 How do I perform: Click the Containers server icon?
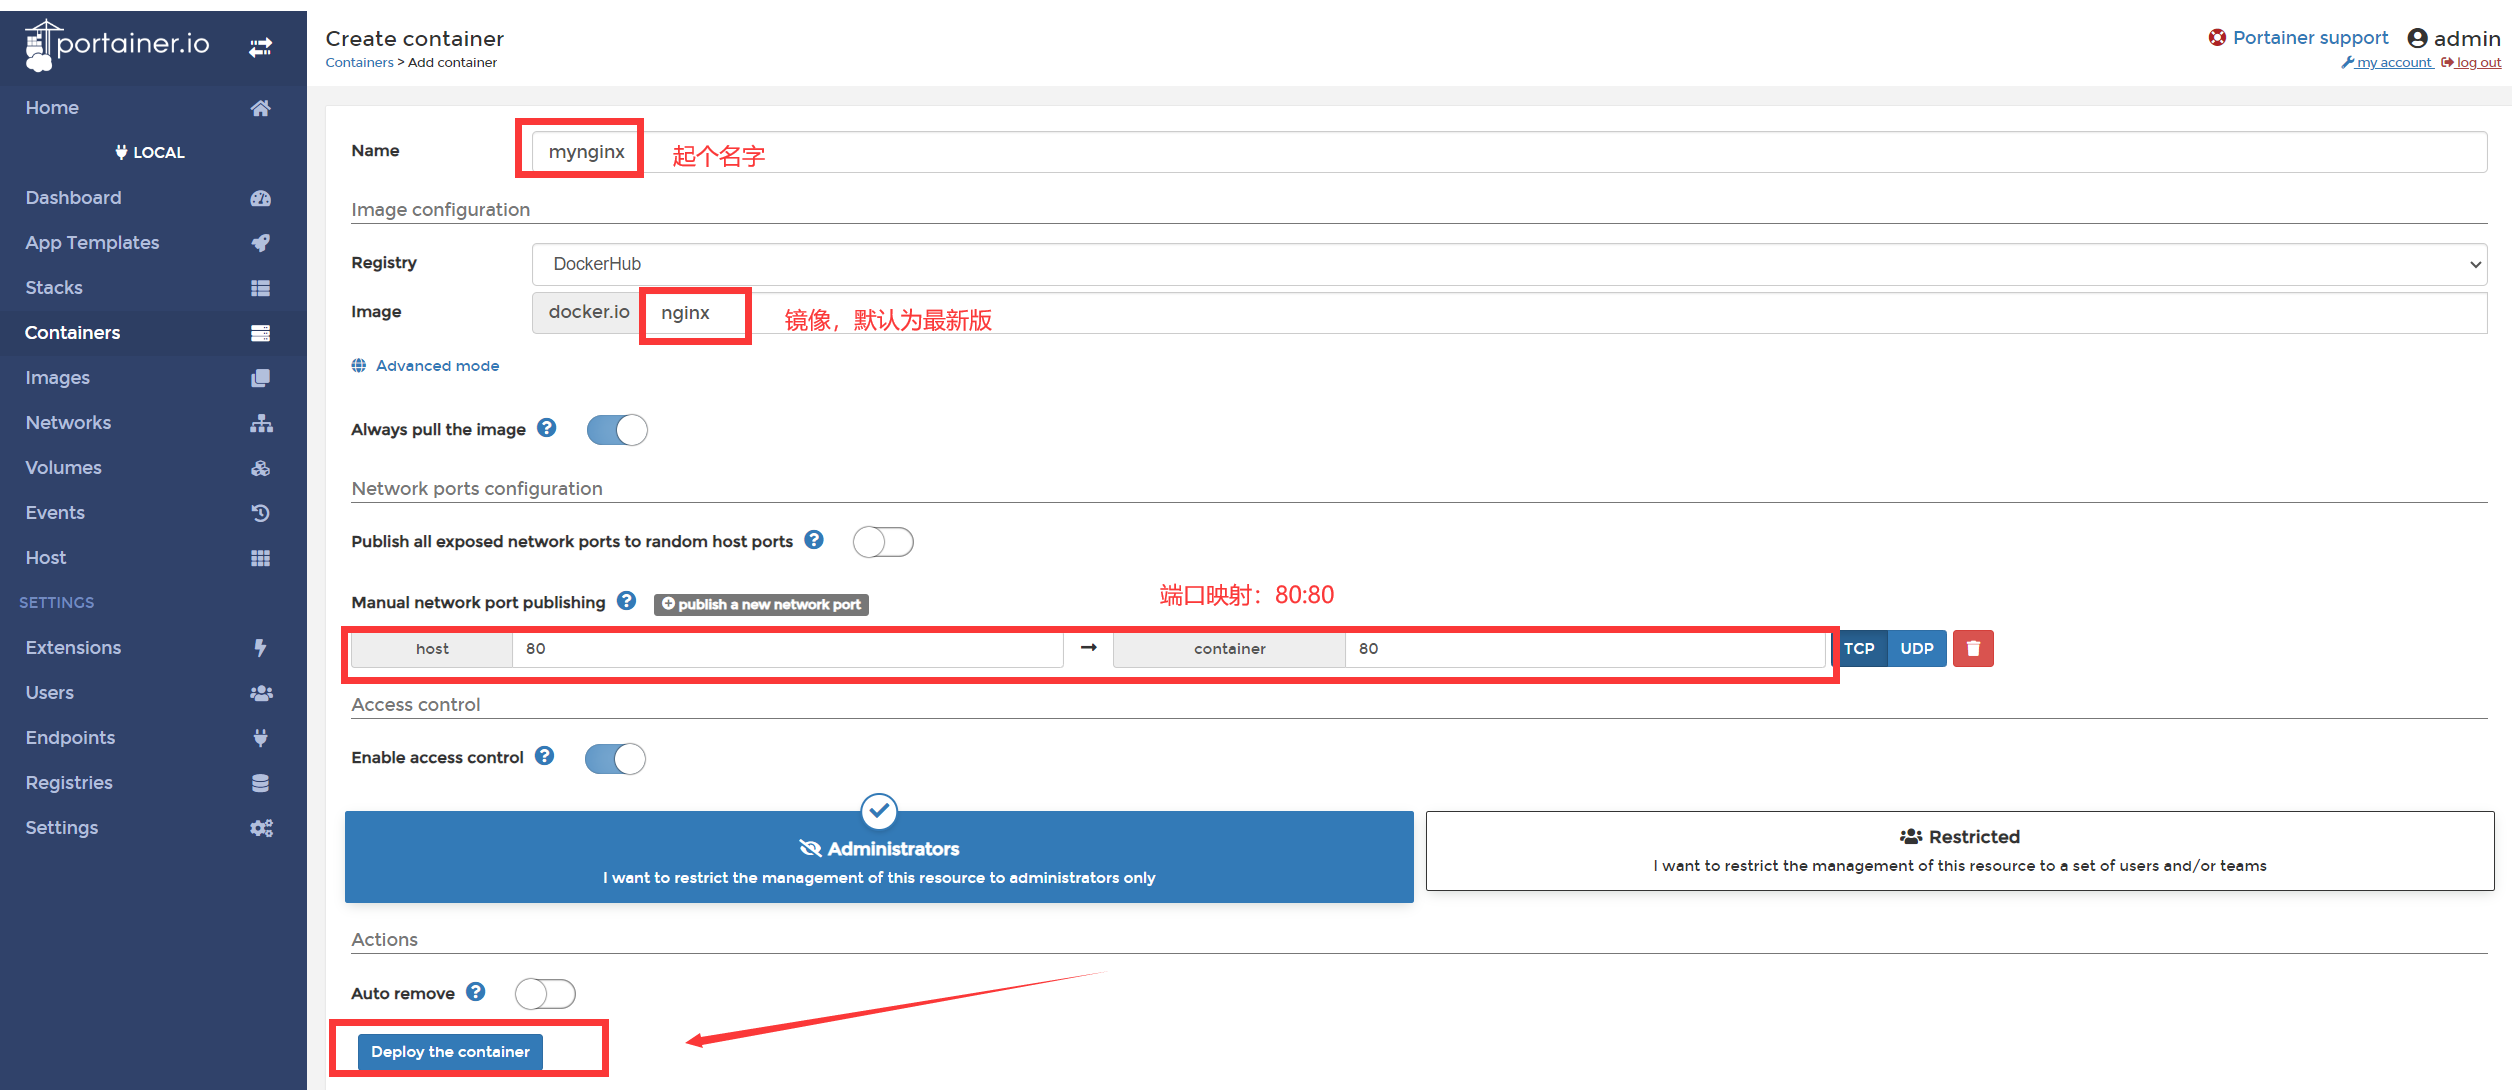260,333
